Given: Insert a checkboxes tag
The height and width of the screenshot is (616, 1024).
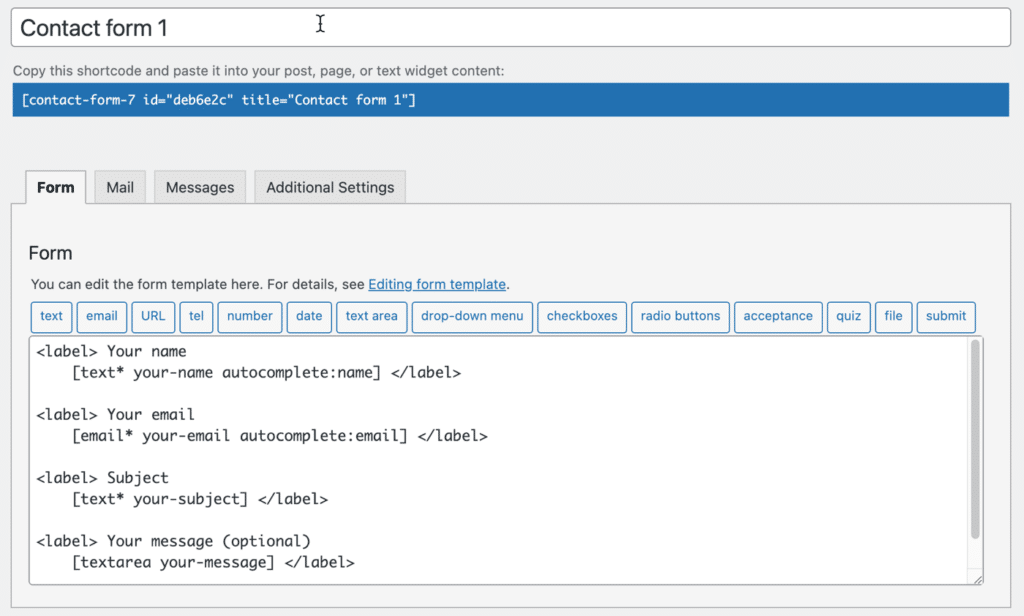Looking at the screenshot, I should [582, 316].
